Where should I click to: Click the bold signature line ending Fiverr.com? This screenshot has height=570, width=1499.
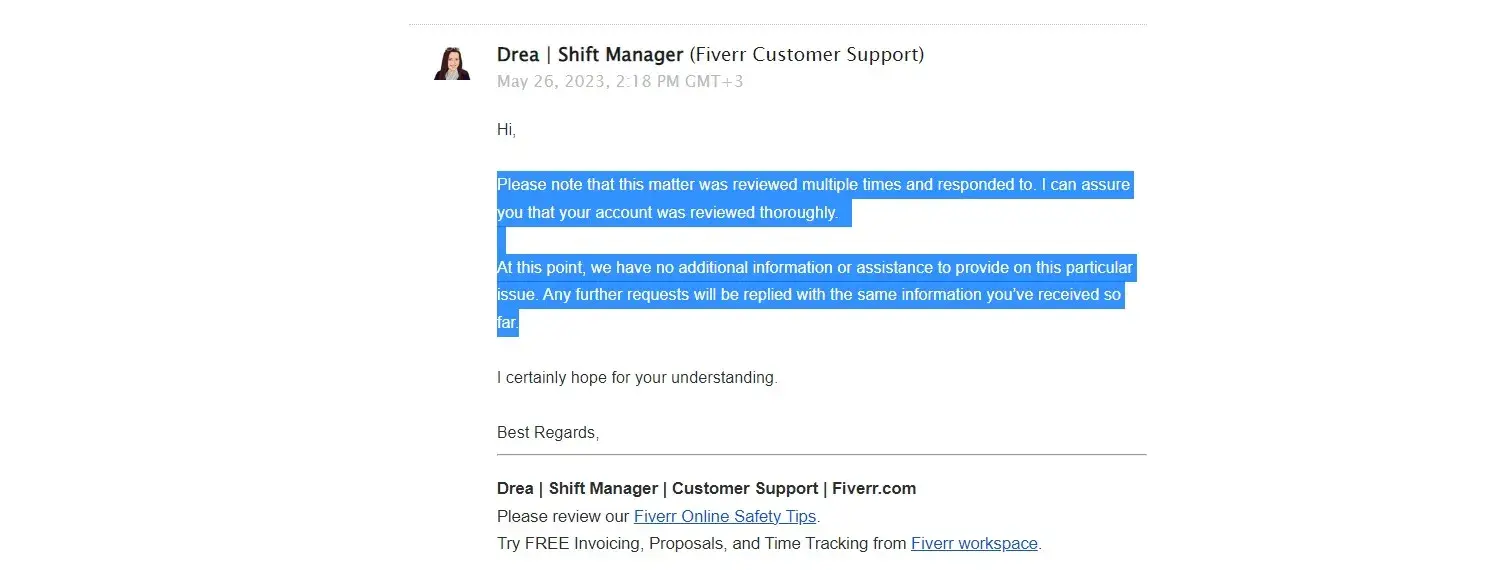click(x=706, y=489)
